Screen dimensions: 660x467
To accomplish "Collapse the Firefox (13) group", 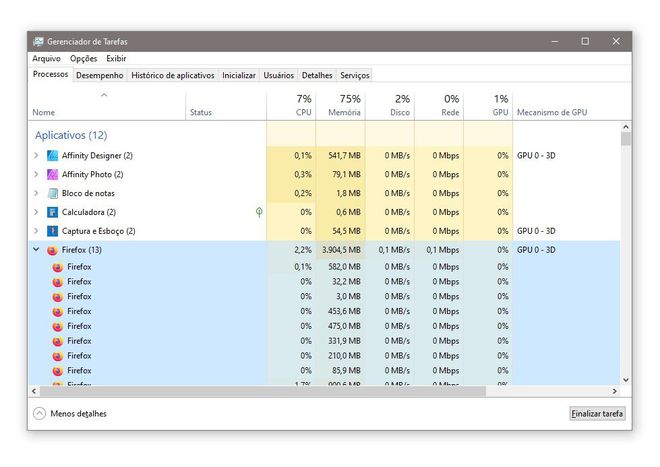I will (x=36, y=250).
